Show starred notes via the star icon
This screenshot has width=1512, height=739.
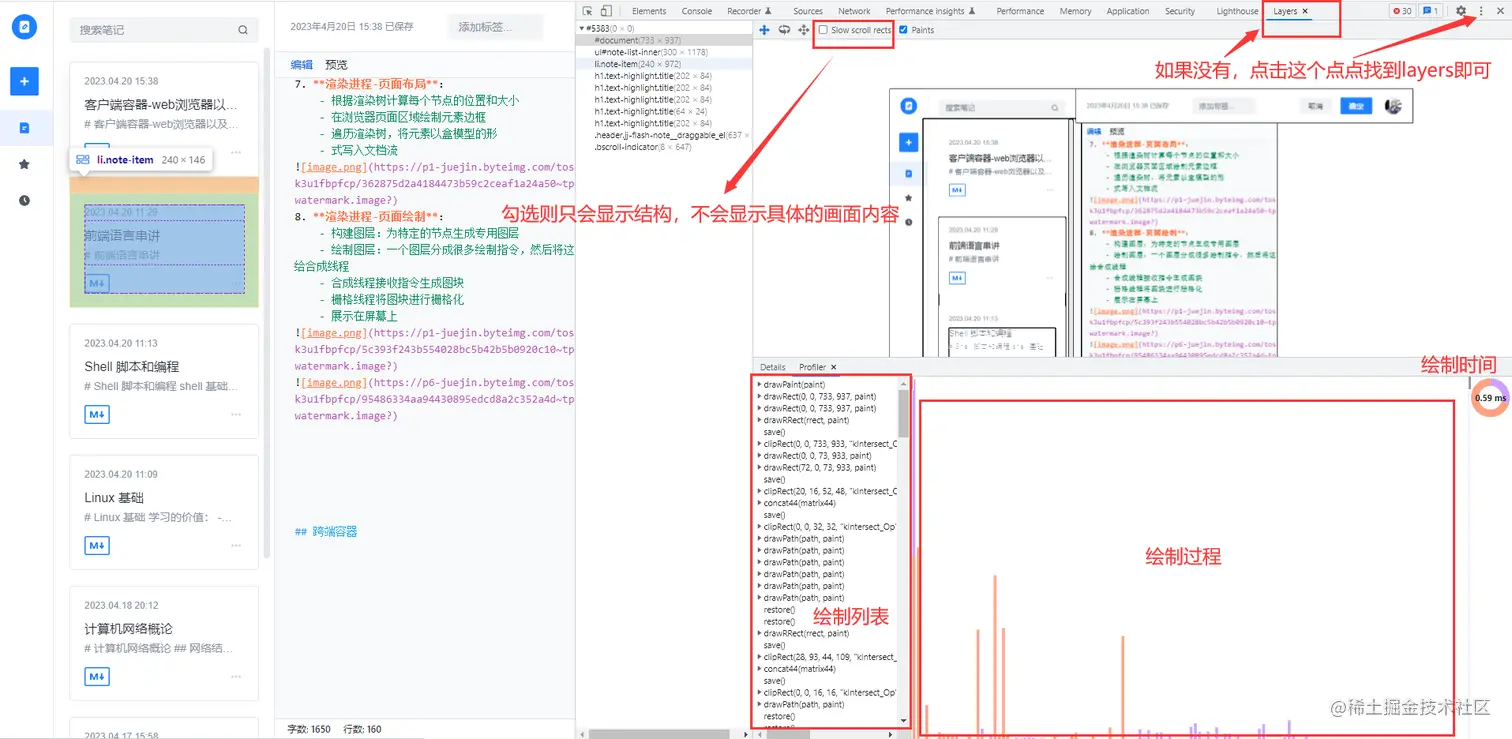point(24,164)
